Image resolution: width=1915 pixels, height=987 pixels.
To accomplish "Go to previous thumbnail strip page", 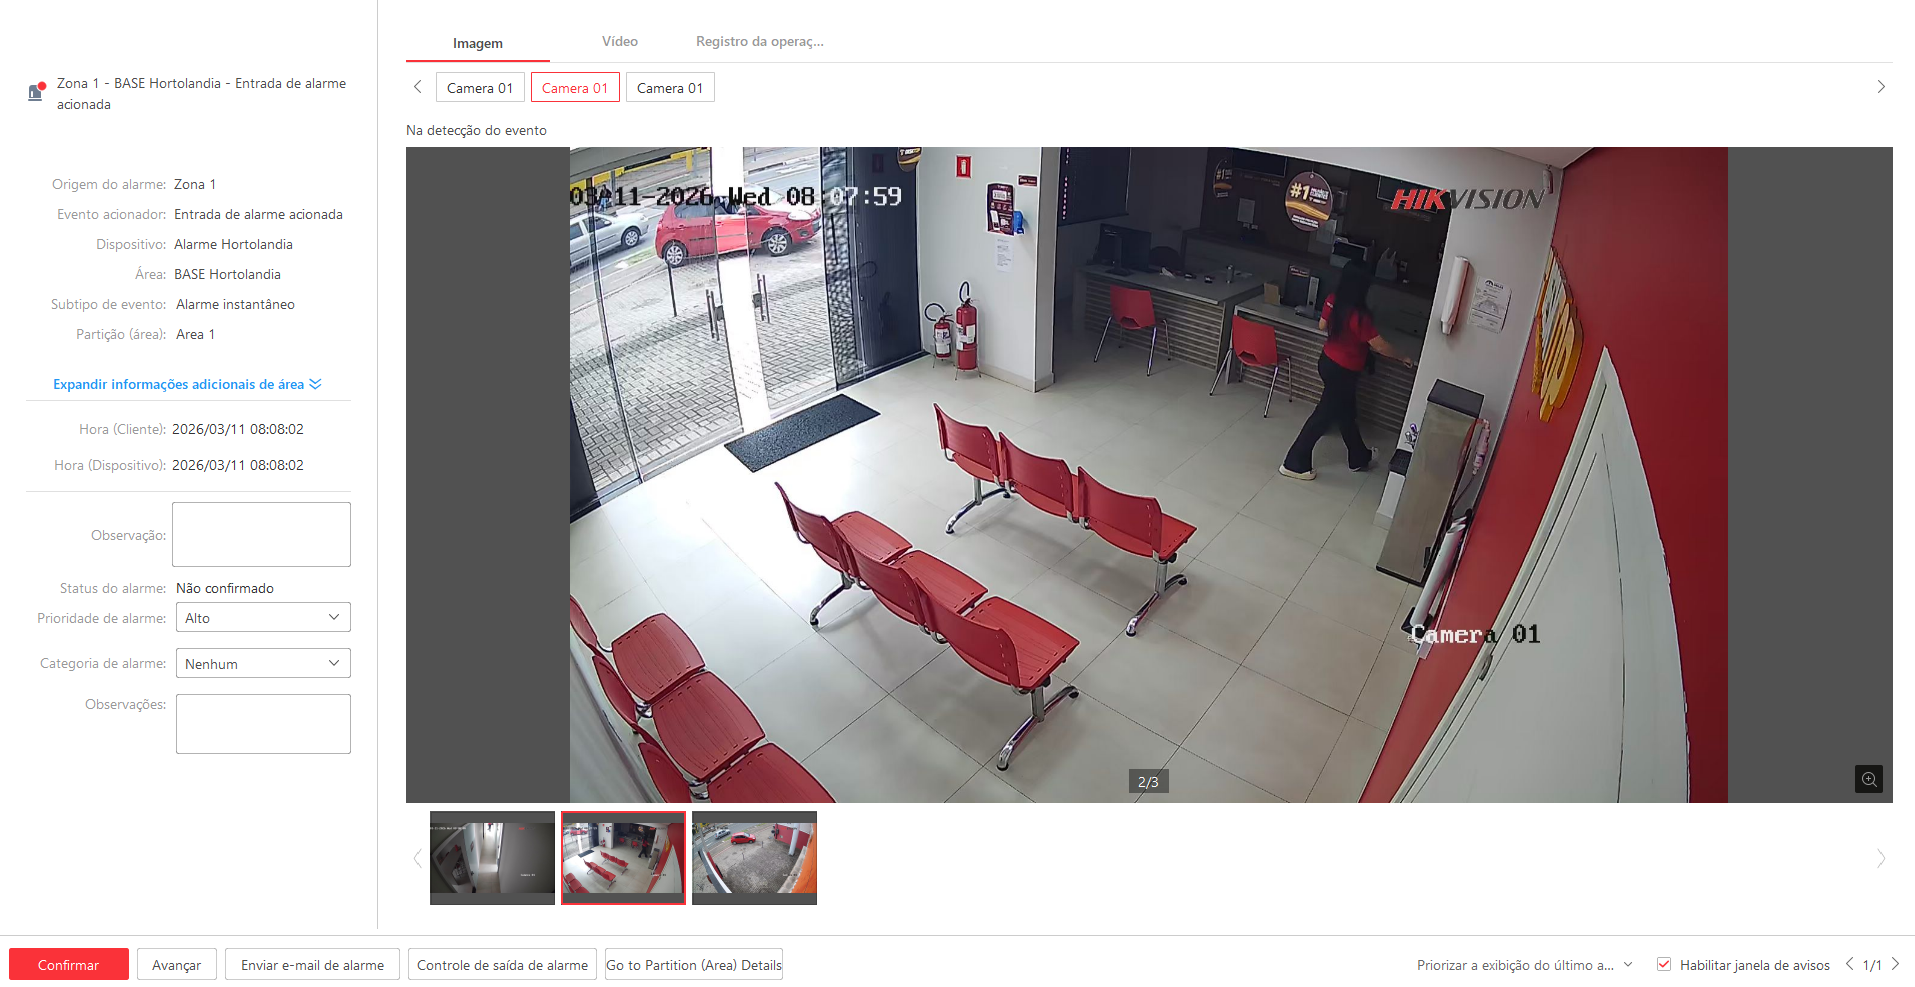I will [418, 858].
